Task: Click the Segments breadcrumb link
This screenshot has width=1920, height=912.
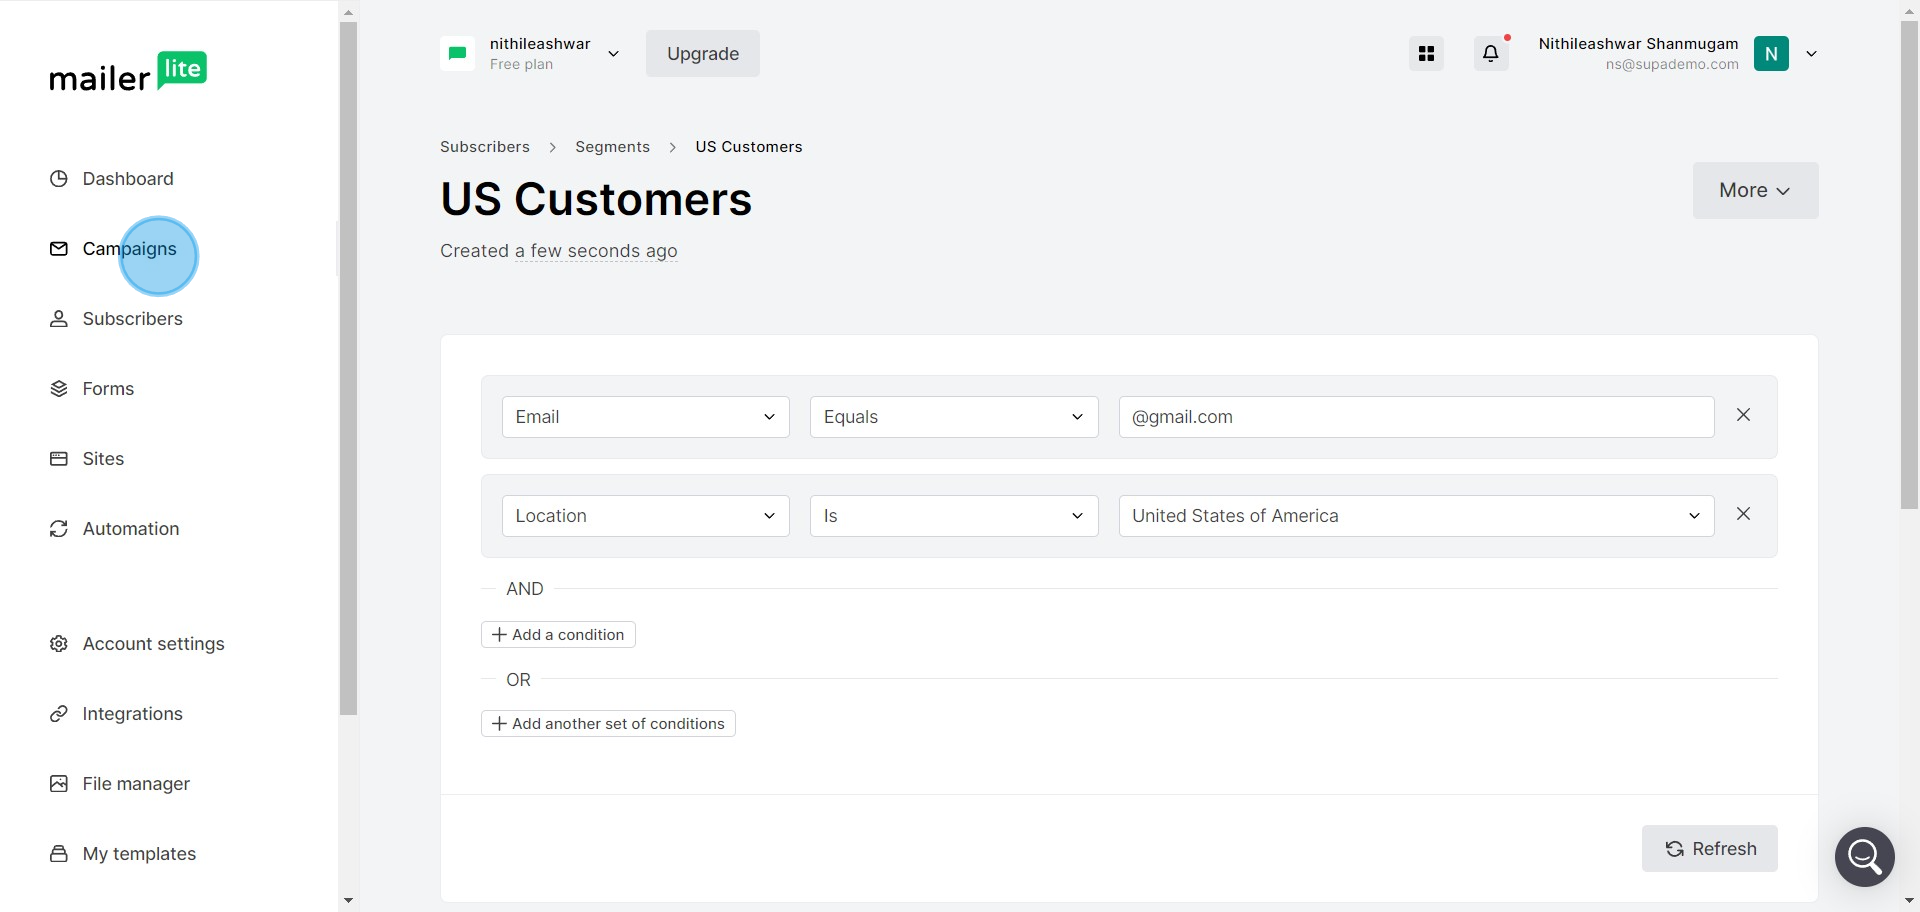Action: click(613, 147)
